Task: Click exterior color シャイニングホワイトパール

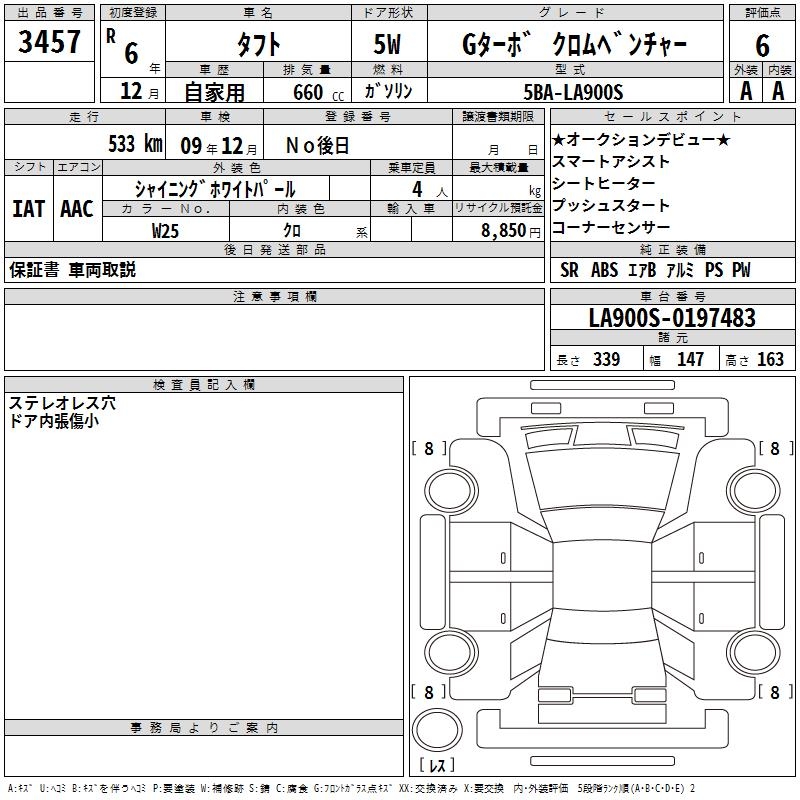Action: pyautogui.click(x=215, y=189)
